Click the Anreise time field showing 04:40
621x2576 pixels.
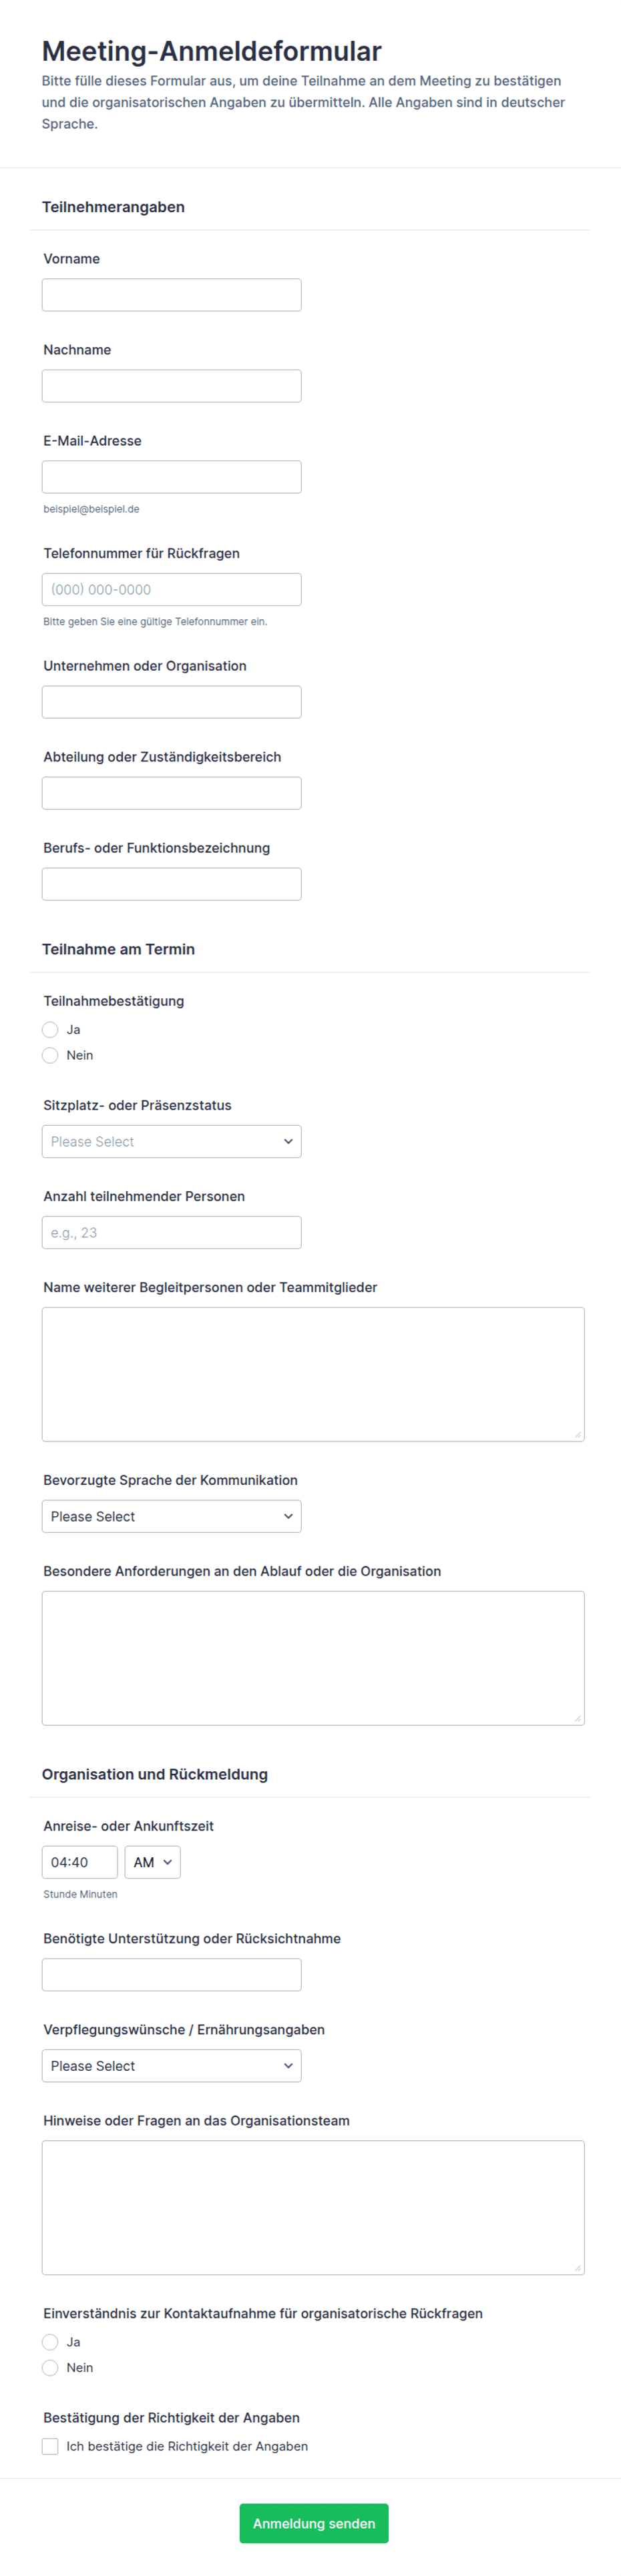pos(80,1863)
